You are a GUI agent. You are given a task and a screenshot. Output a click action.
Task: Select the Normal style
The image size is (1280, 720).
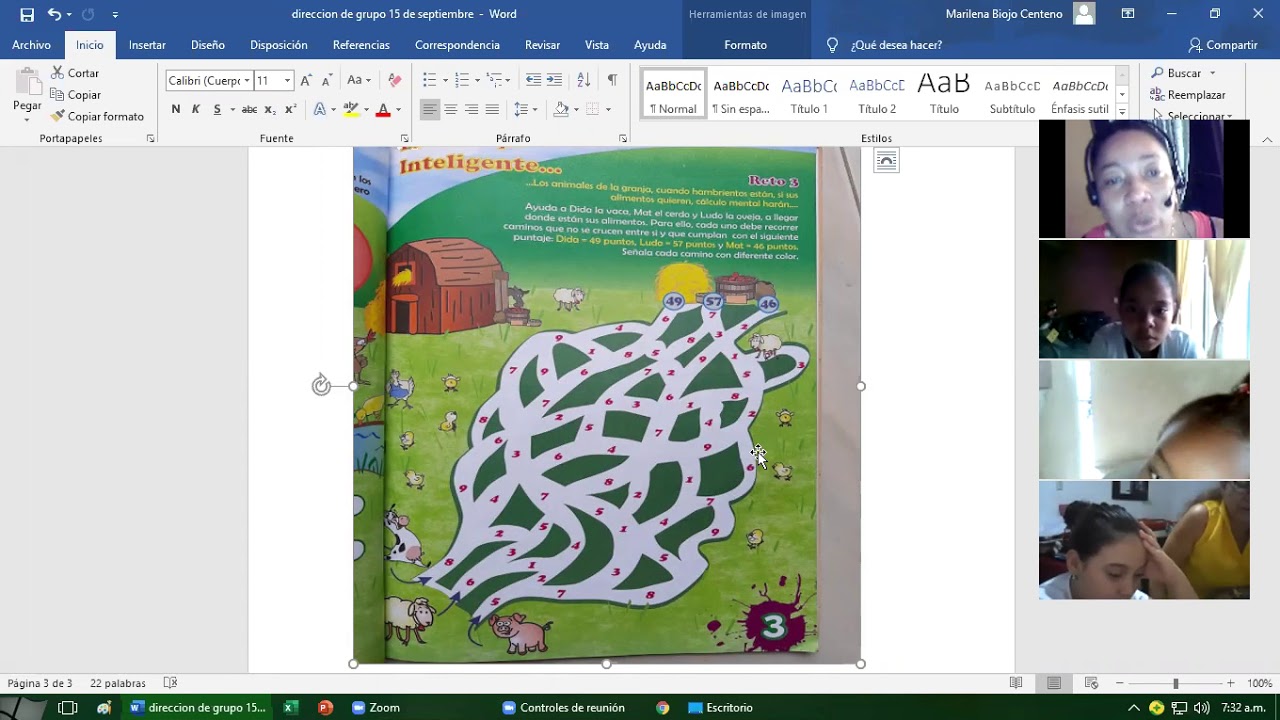[x=673, y=93]
